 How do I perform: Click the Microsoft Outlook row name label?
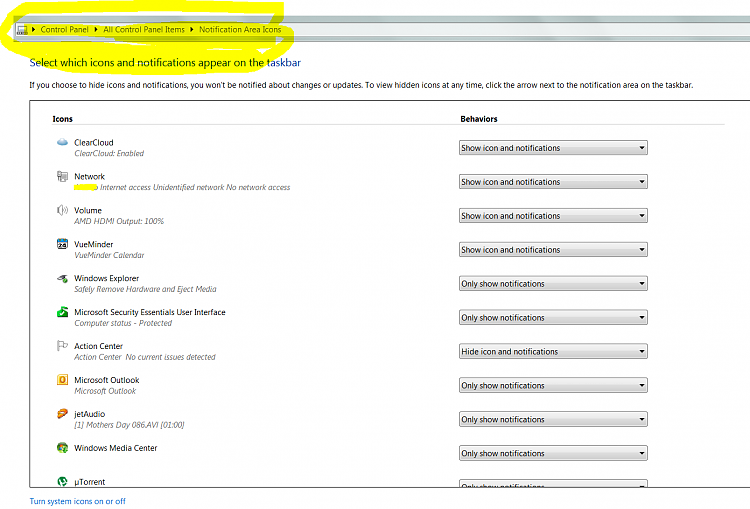point(107,380)
